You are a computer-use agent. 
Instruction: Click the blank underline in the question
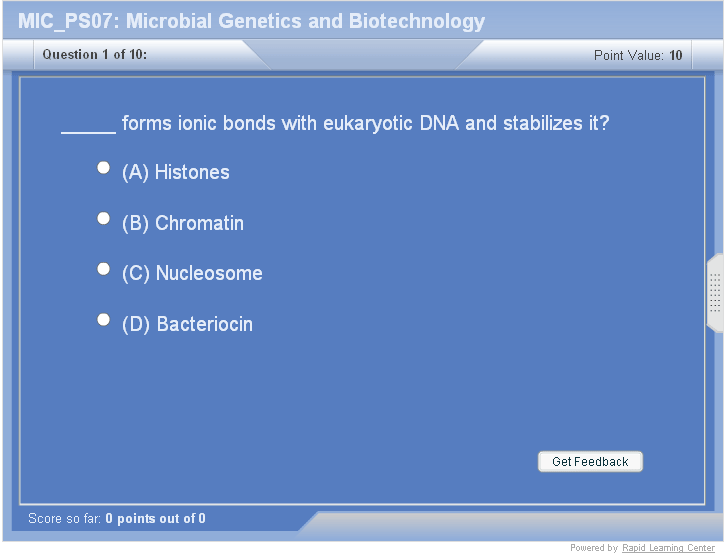89,126
